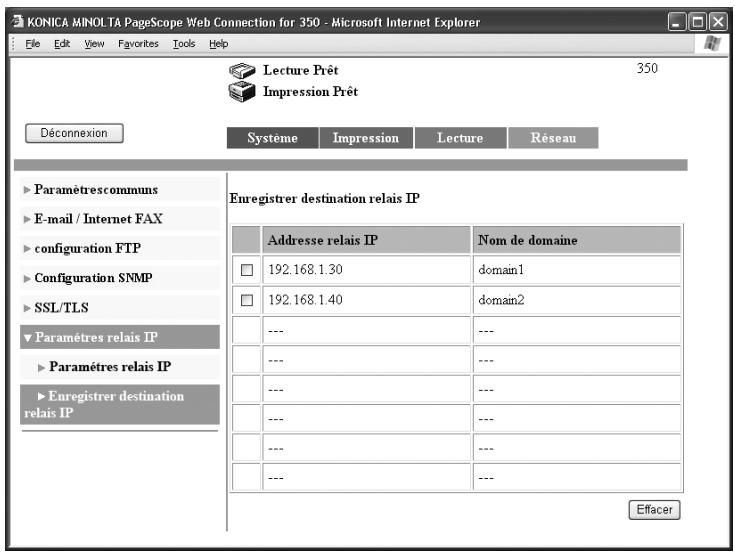Click the Impression Prêt status text
The width and height of the screenshot is (735, 554).
point(310,91)
